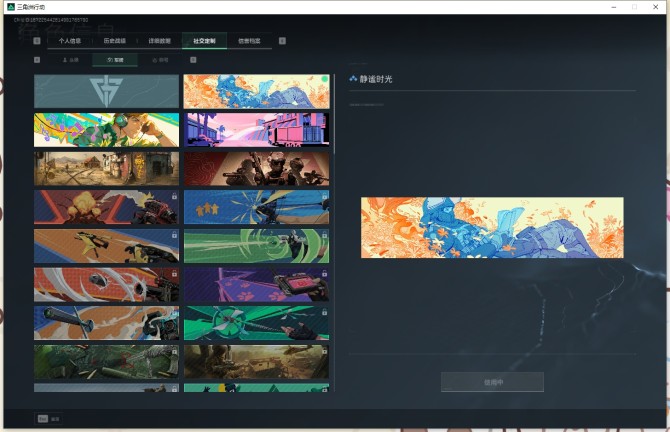Click the blue icon beside 静谧时光 title
This screenshot has width=670, height=432.
[353, 79]
